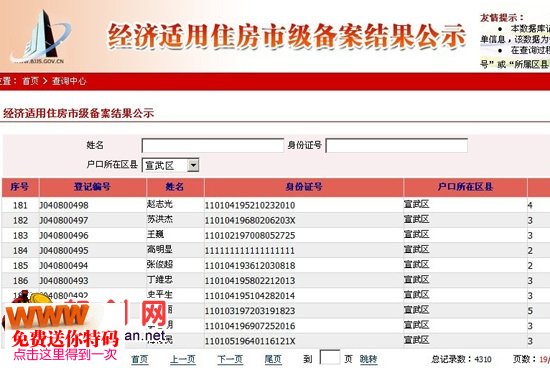
Task: Select row 184 for 高明显
Action: [x=275, y=250]
